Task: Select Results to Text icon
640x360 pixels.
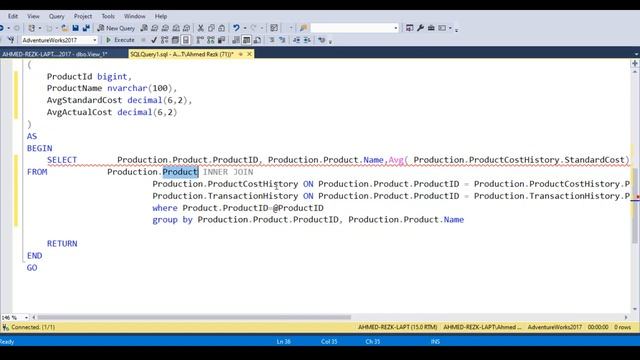Action: 236,40
